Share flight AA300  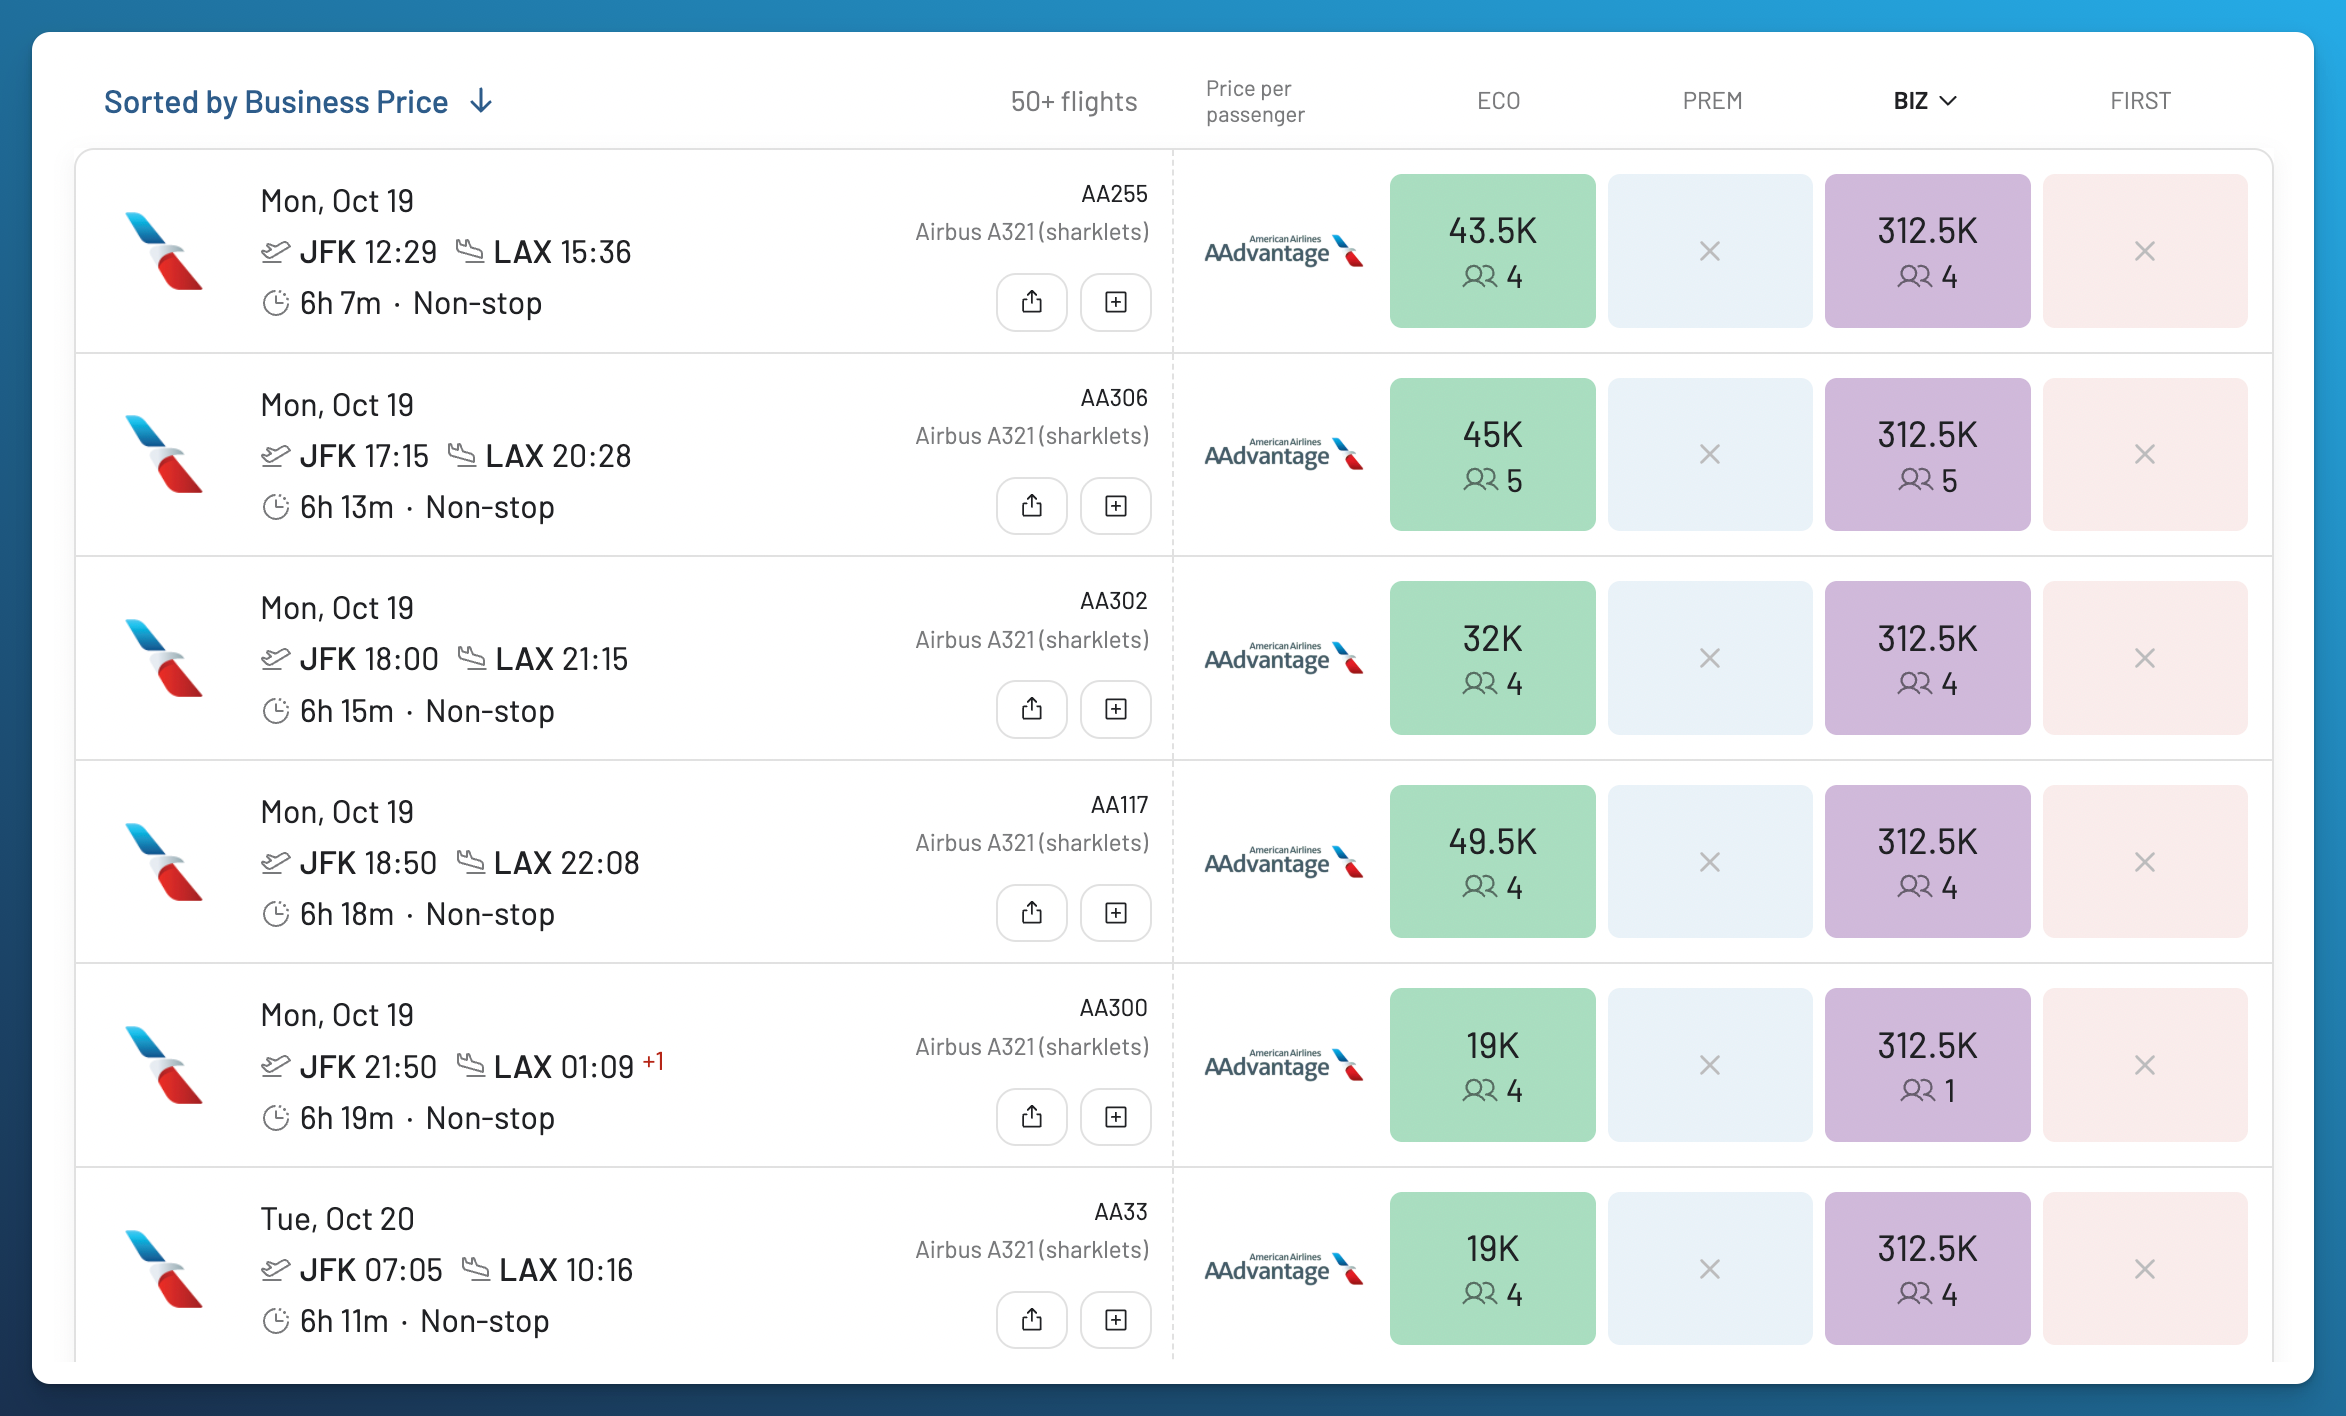(1032, 1117)
